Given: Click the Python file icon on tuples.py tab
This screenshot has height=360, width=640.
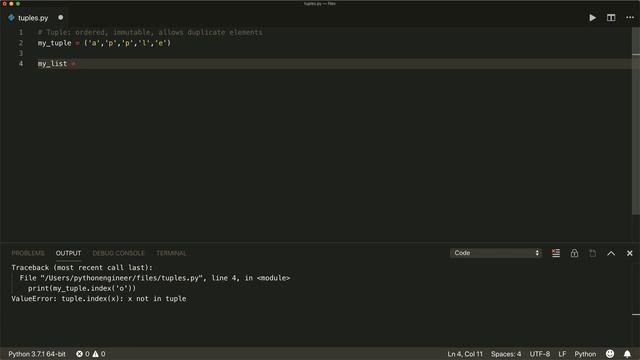Looking at the screenshot, I should click(11, 18).
